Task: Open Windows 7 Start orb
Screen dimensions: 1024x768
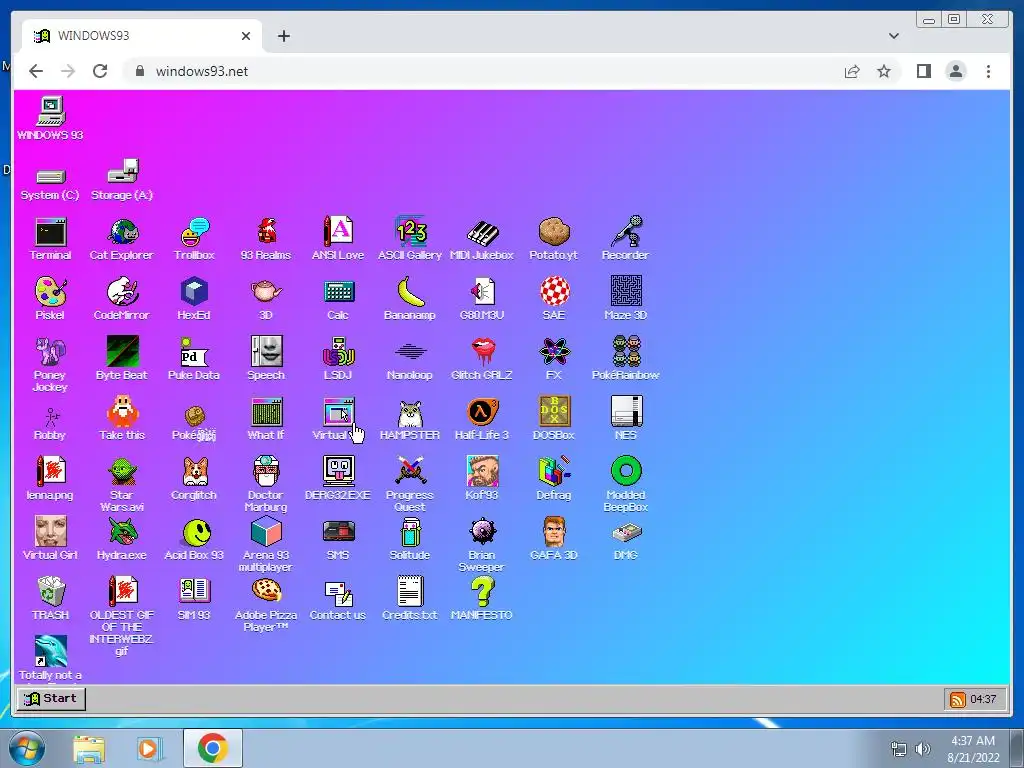Action: 27,748
